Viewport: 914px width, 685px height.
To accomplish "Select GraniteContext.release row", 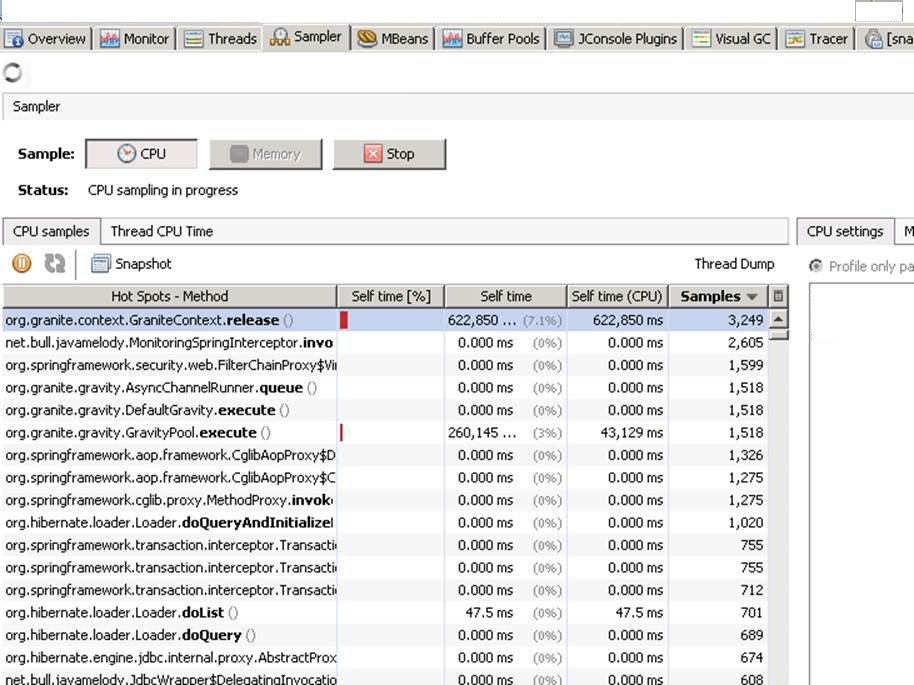I will [385, 320].
